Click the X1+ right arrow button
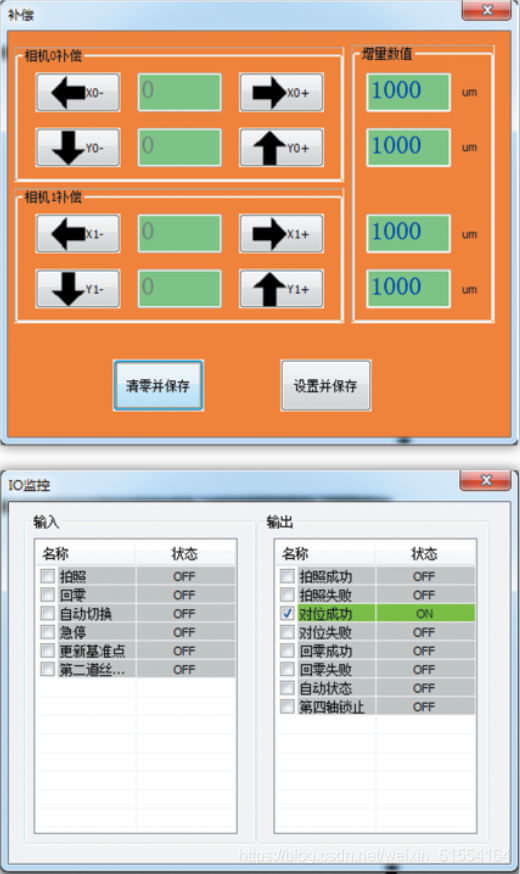Screen dimensions: 520x874 [x=281, y=234]
